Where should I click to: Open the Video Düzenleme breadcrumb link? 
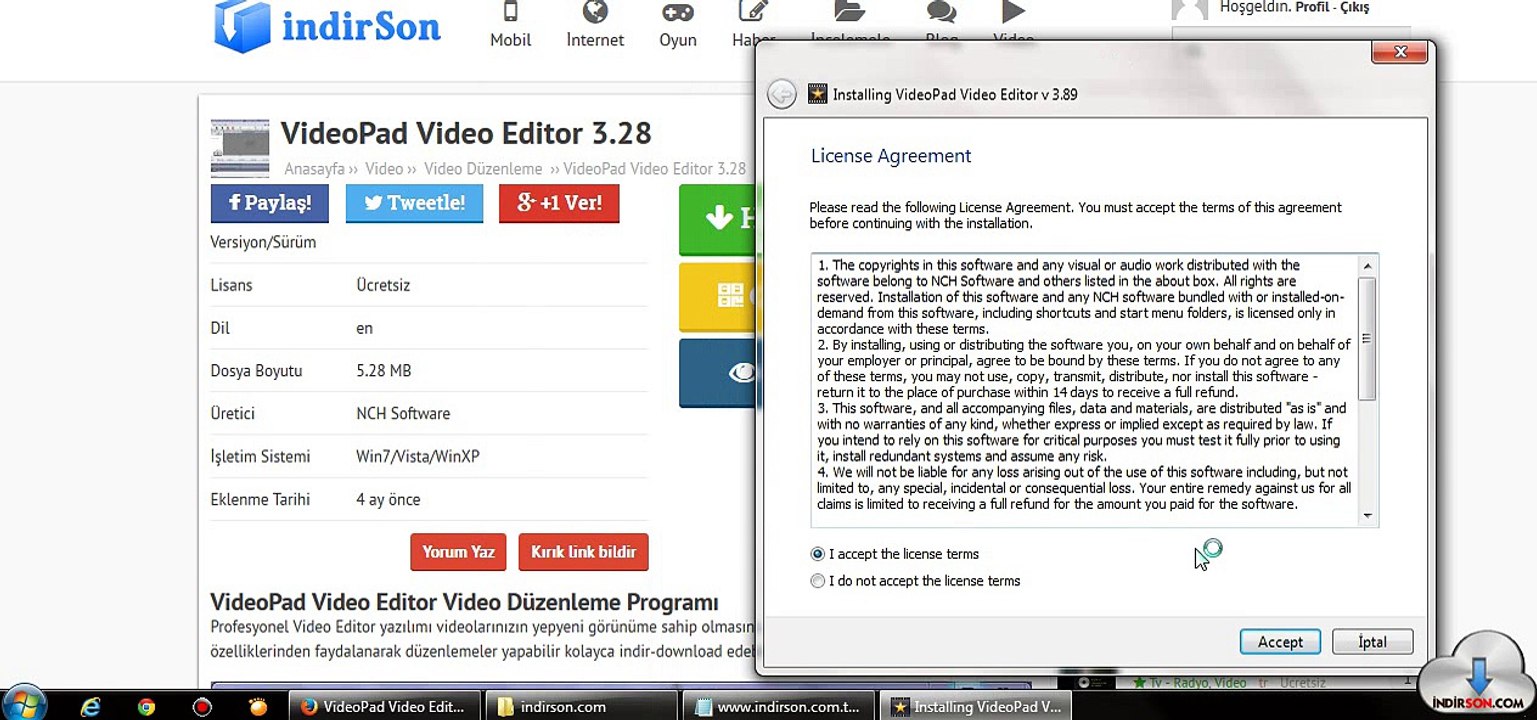pyautogui.click(x=483, y=169)
